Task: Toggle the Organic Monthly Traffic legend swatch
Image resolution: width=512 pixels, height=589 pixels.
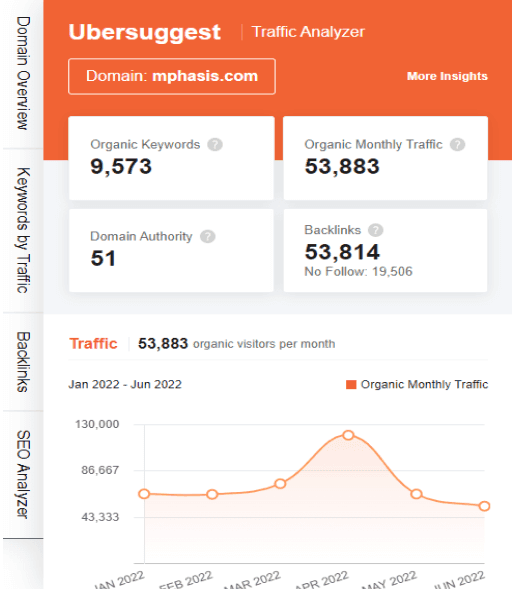Action: click(351, 385)
